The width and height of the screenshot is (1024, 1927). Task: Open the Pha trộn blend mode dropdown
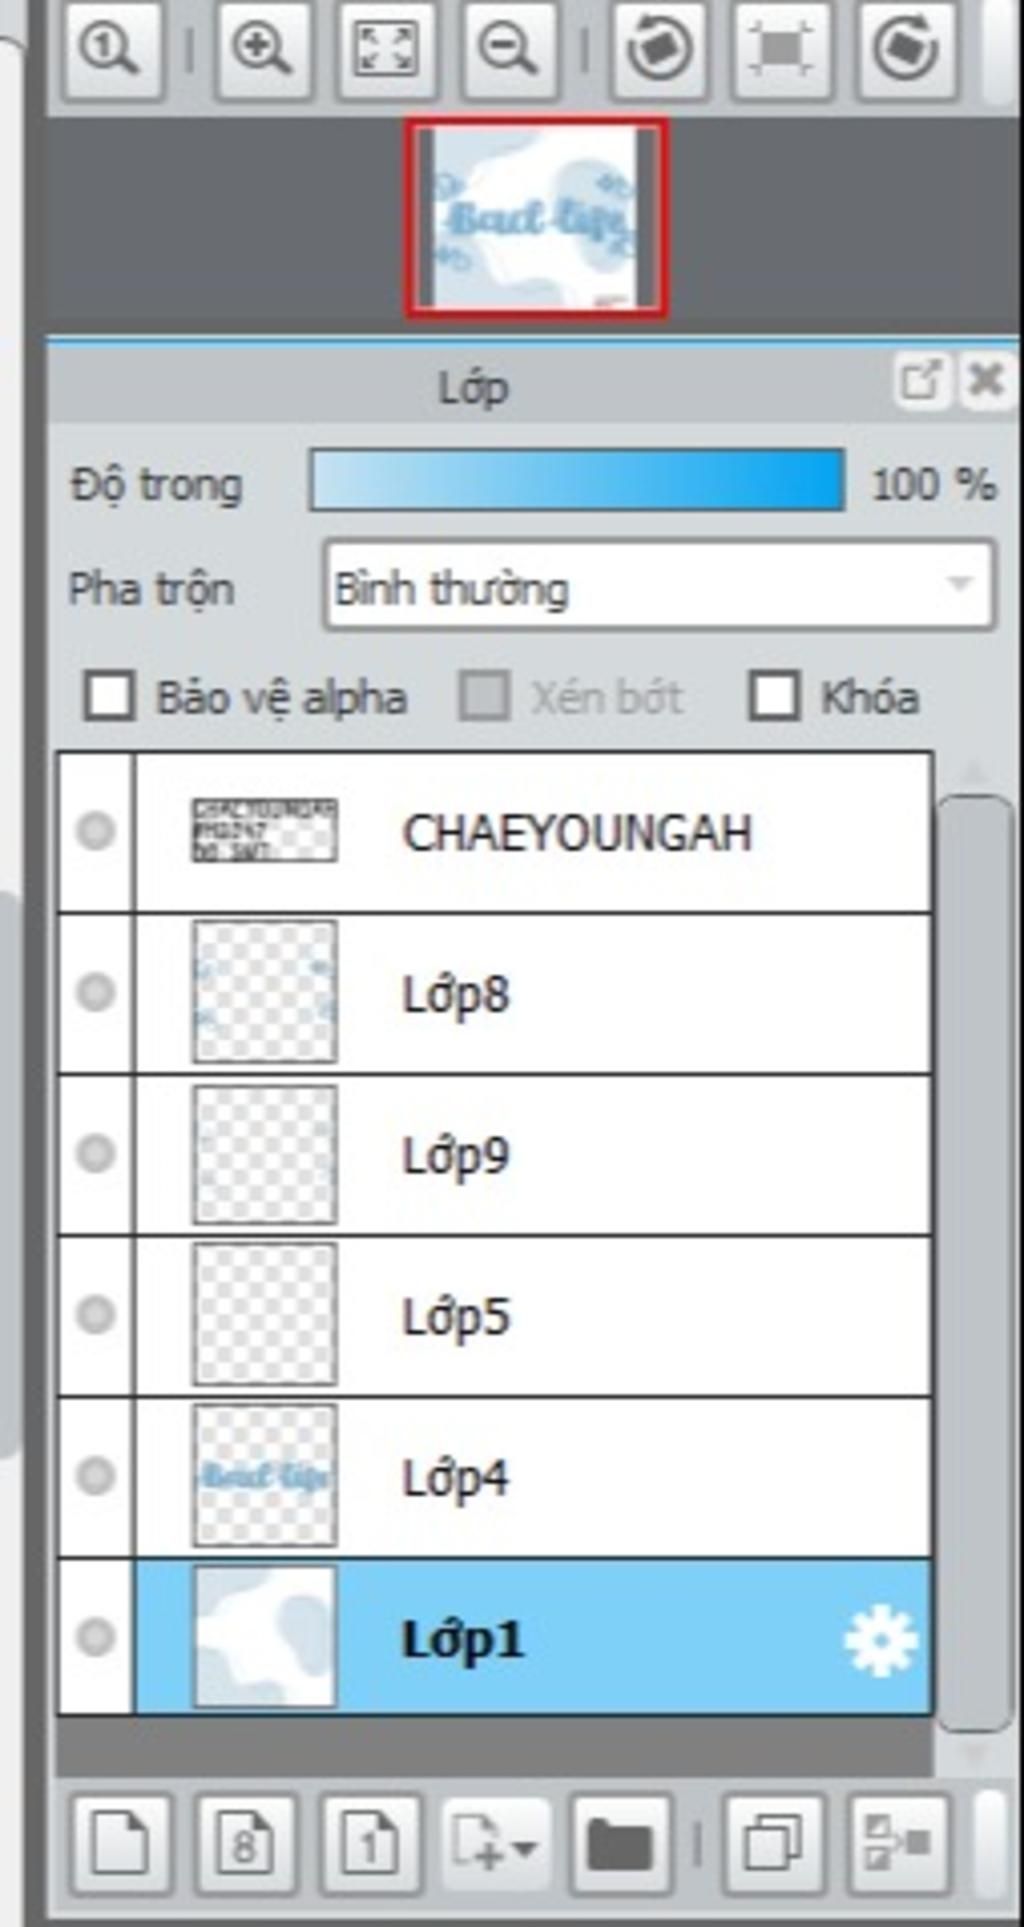660,585
